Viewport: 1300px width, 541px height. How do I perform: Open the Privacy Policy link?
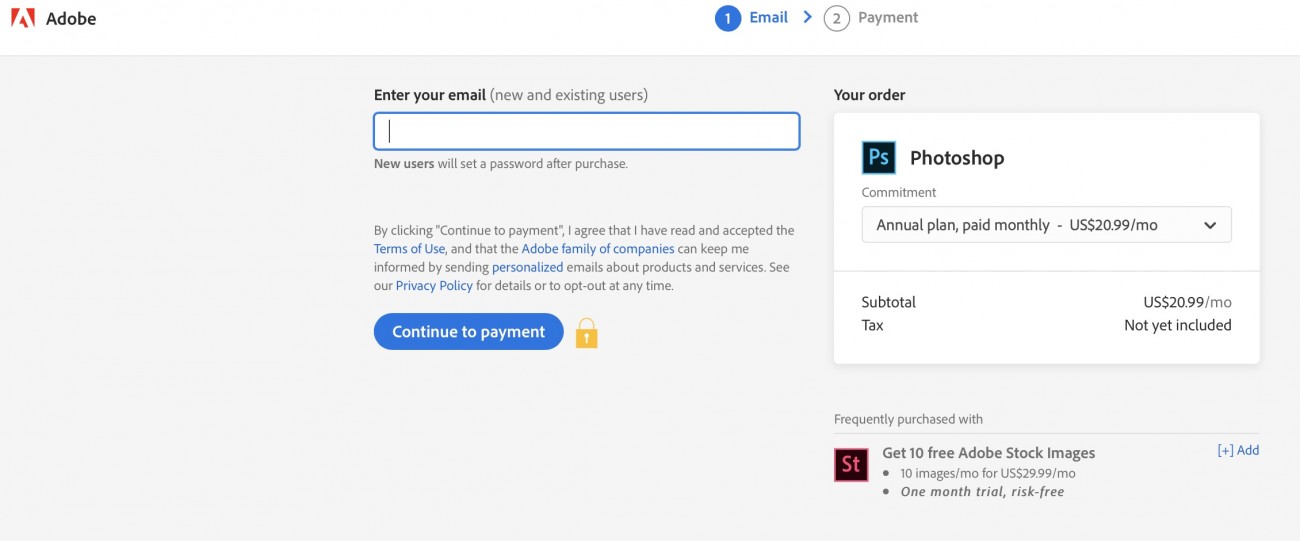click(434, 286)
